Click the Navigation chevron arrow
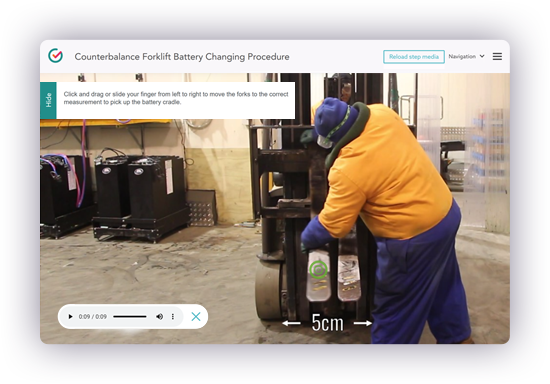550x384 pixels. [x=482, y=56]
